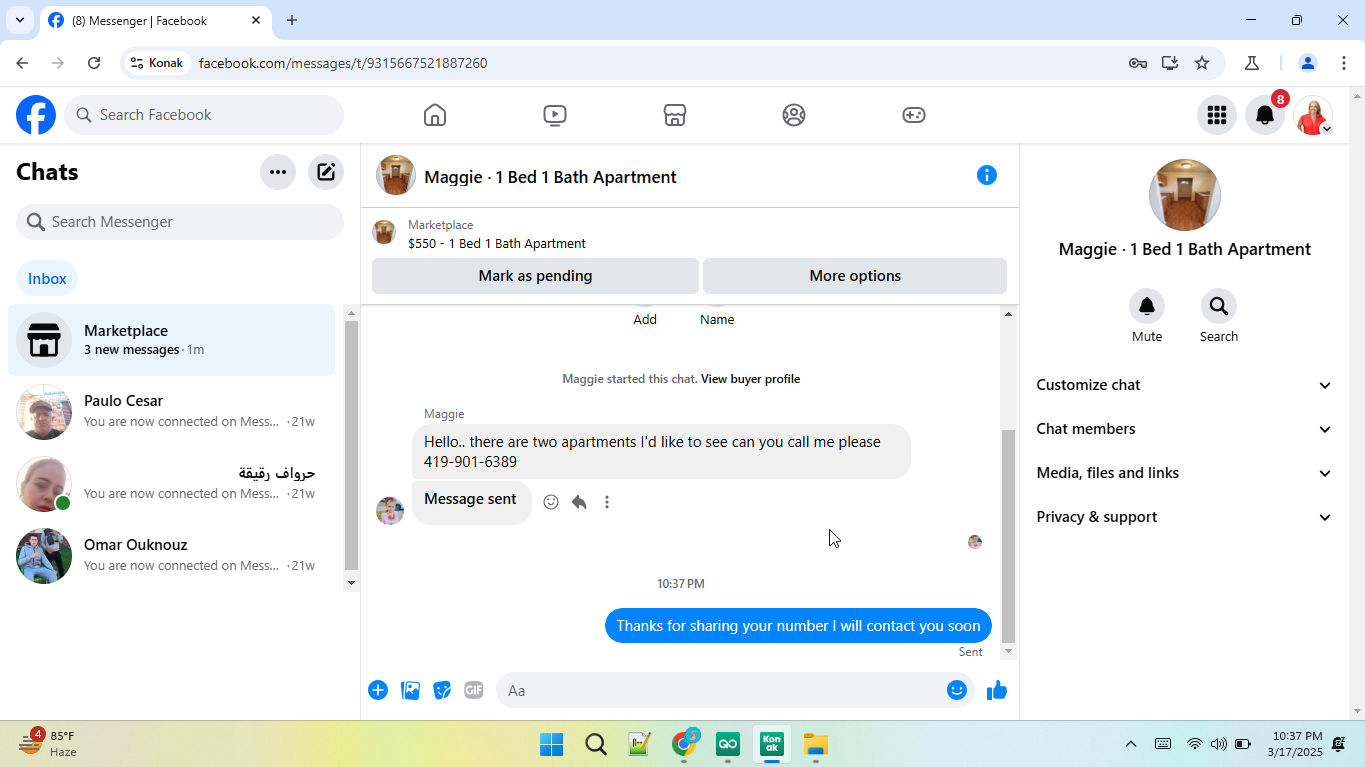This screenshot has height=767, width=1365.
Task: Open the weather widget showing 85°F Haze
Action: (x=48, y=743)
